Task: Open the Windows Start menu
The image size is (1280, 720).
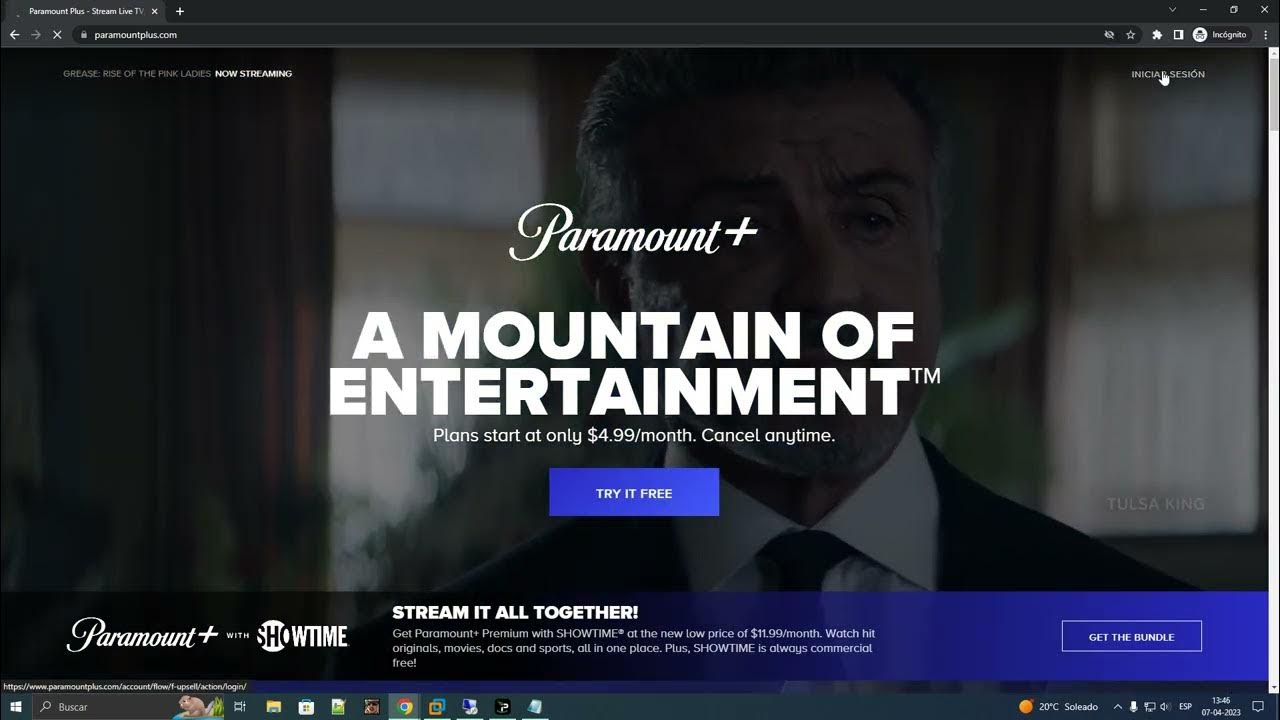Action: point(15,707)
